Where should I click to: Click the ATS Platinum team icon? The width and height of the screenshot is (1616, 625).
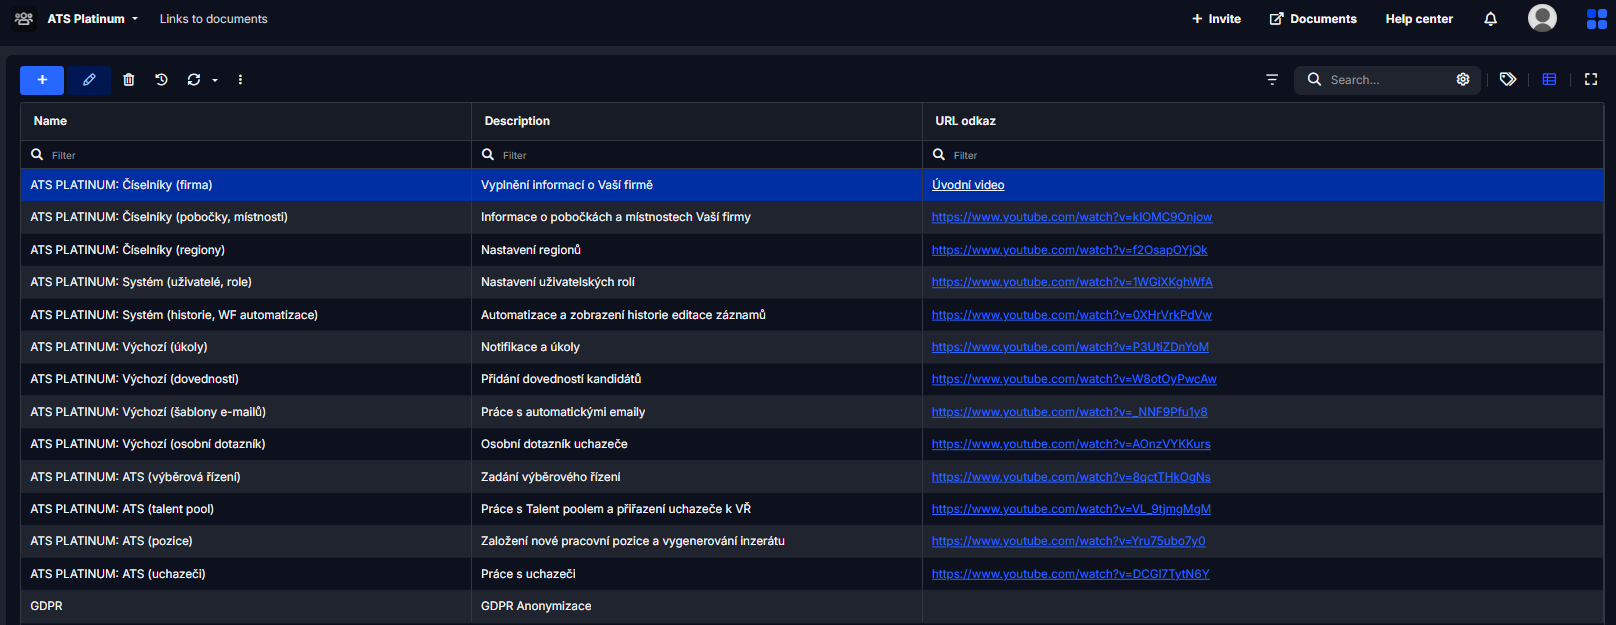pos(24,19)
